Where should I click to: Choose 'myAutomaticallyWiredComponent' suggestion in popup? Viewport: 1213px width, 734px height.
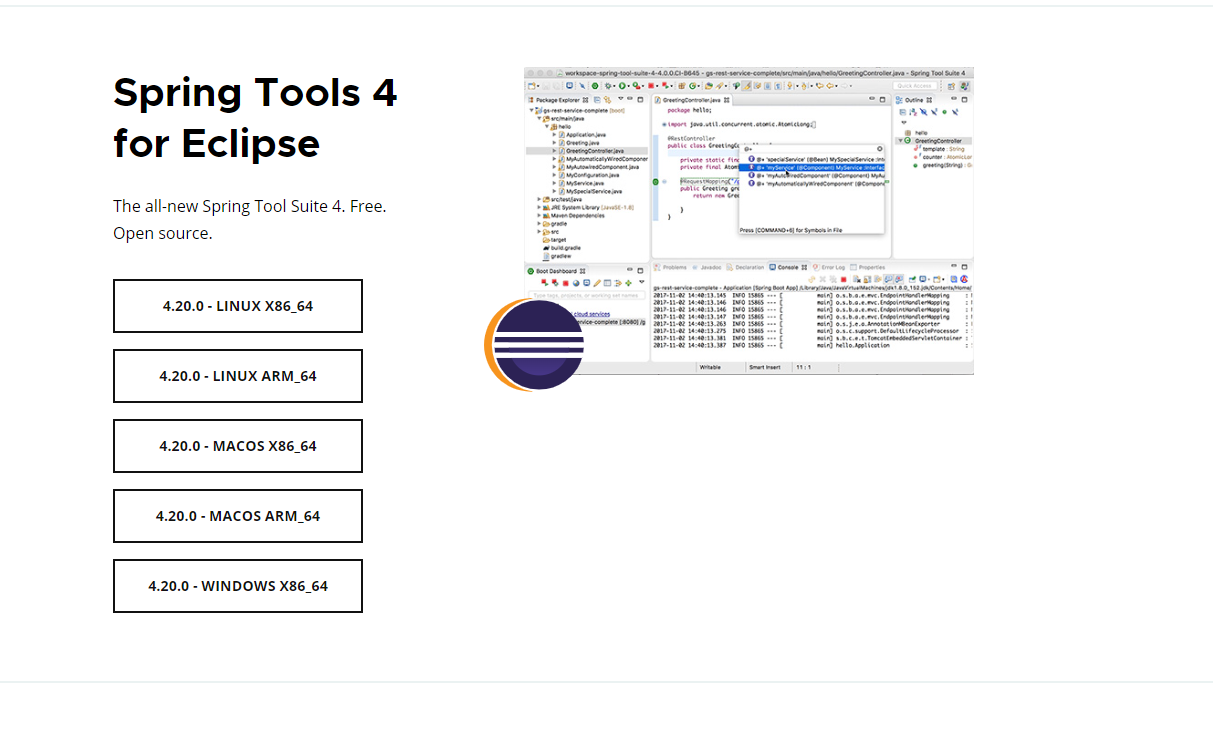[812, 184]
